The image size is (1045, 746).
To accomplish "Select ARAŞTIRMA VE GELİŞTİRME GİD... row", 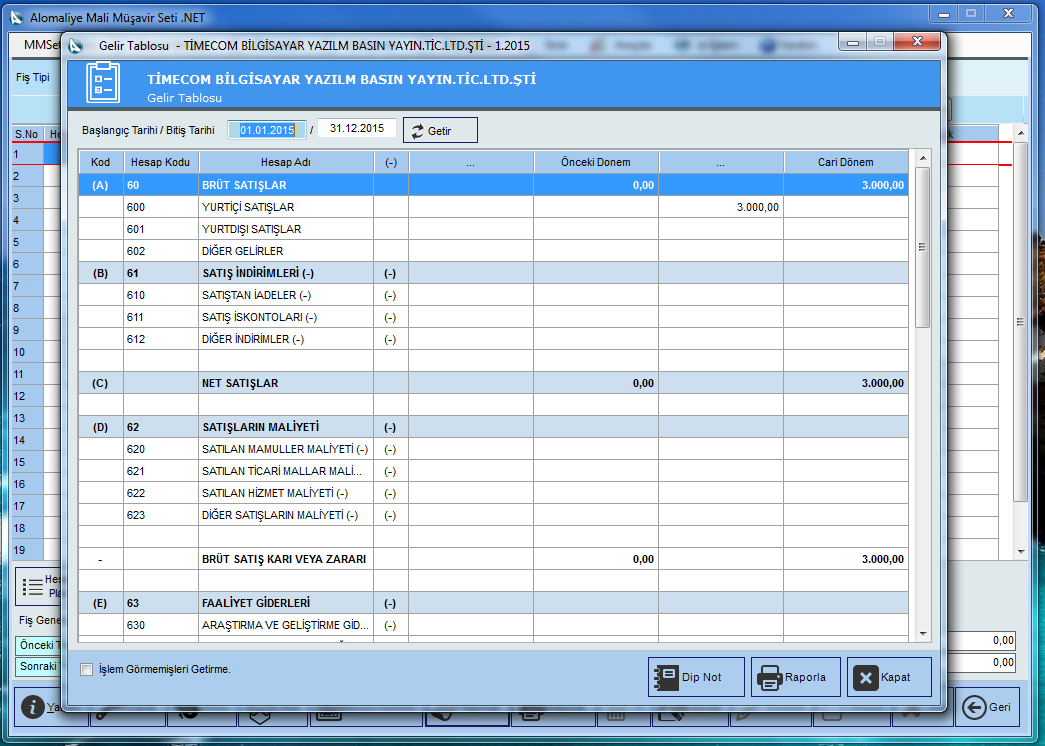I will (x=493, y=625).
